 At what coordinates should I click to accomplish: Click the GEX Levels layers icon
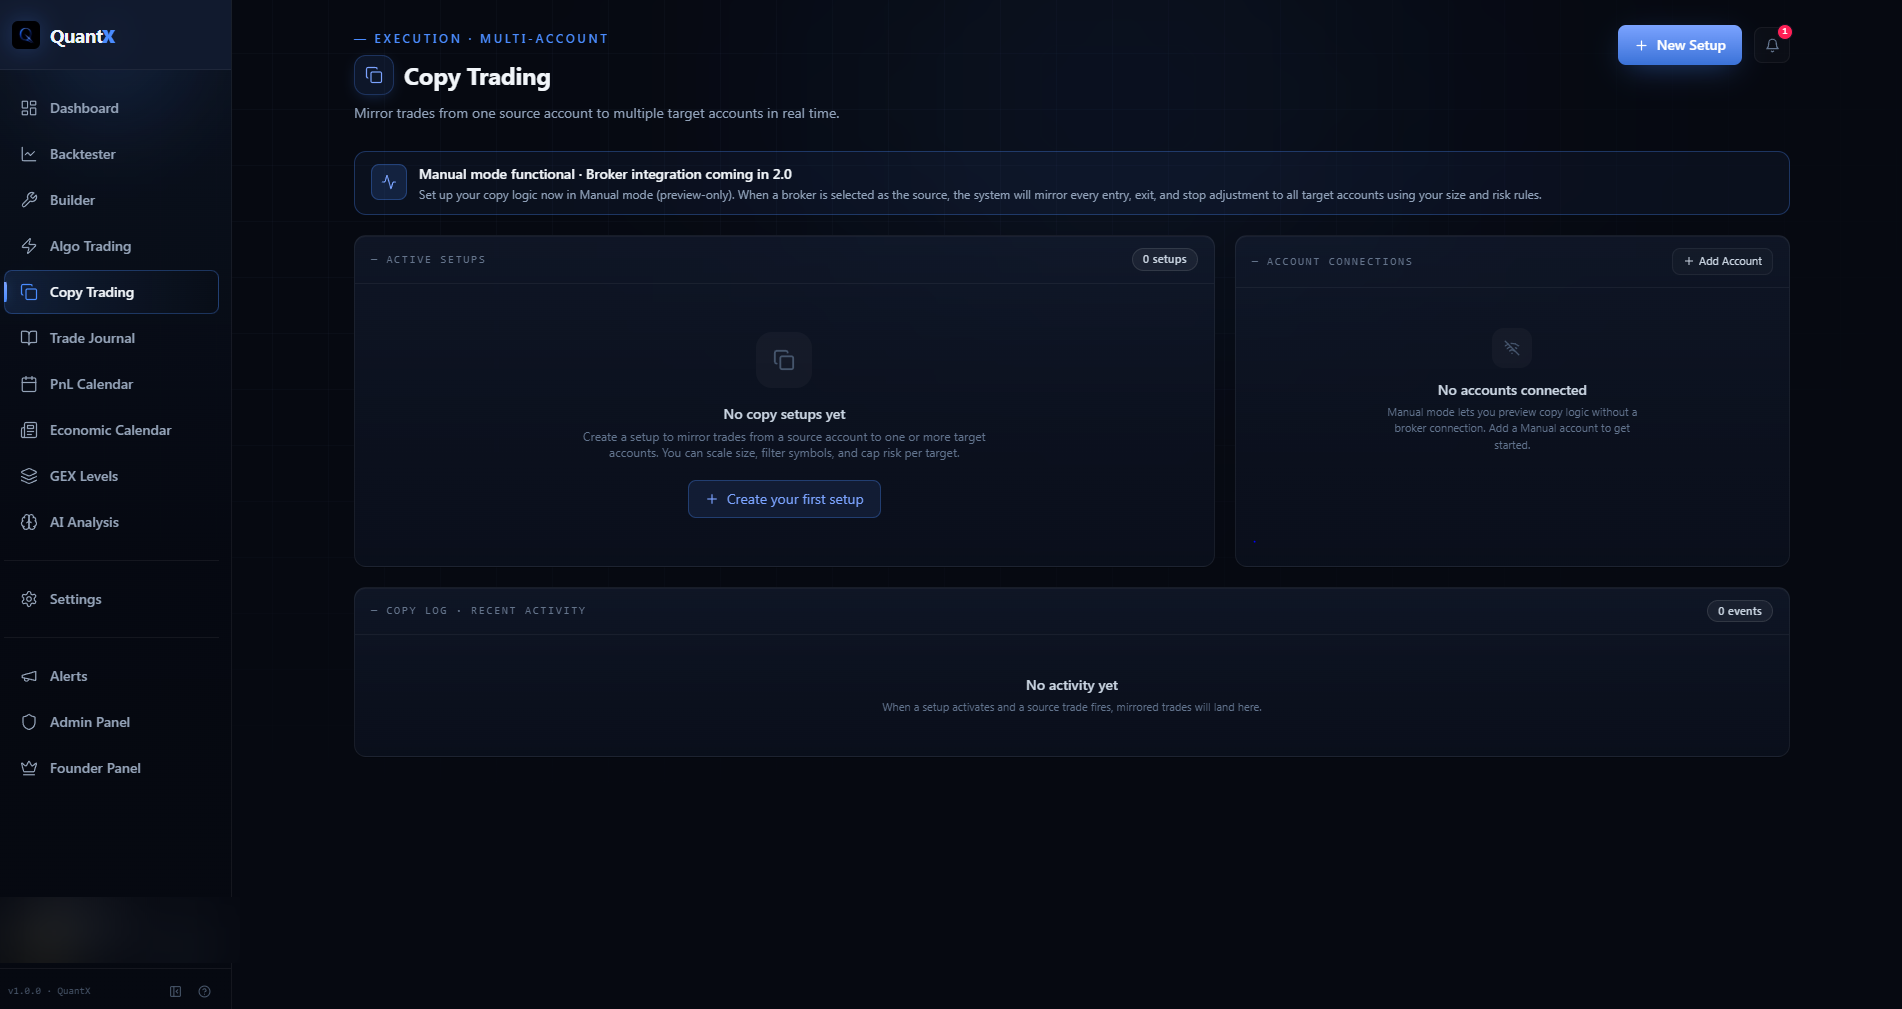coord(29,476)
